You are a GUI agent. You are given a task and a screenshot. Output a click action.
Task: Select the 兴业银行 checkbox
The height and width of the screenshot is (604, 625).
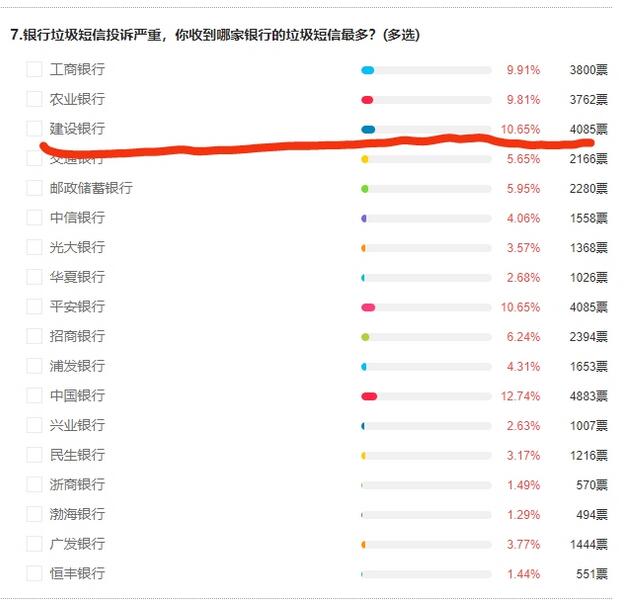tap(34, 425)
